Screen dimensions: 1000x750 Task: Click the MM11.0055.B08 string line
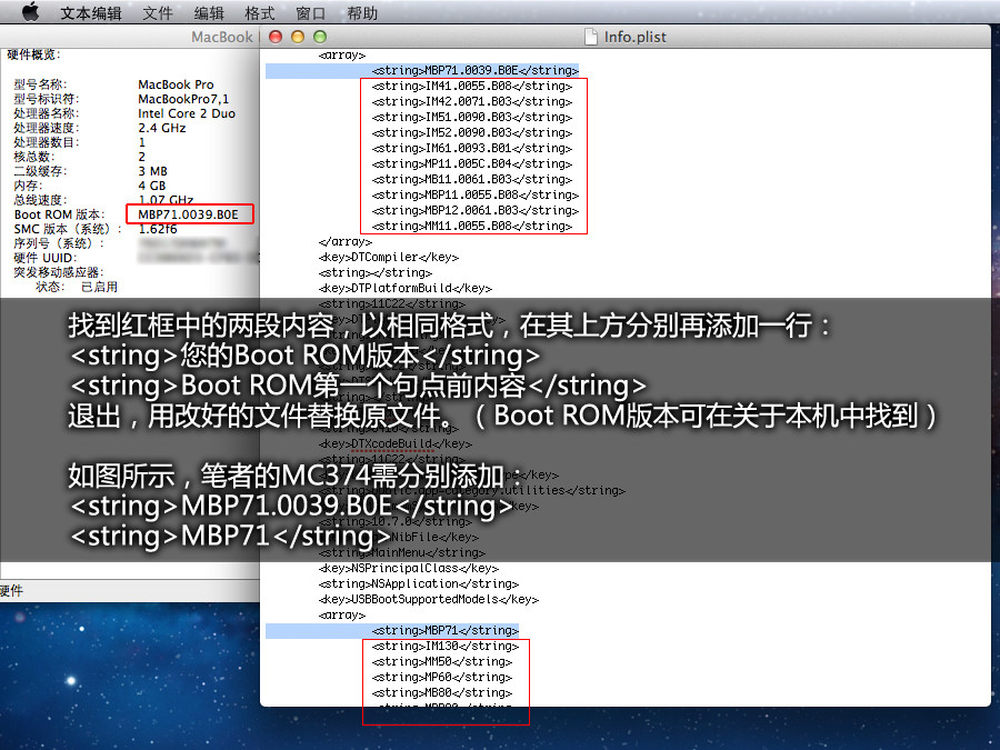point(472,226)
